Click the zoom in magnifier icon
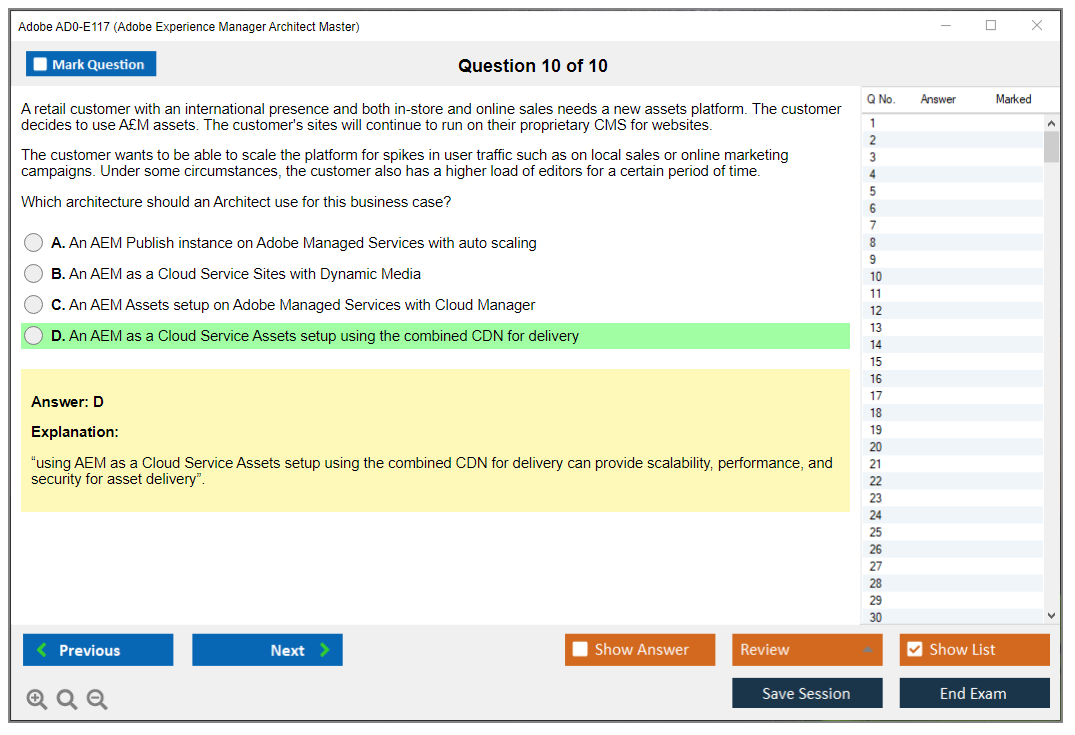Viewport: 1075px width, 735px height. [x=37, y=700]
